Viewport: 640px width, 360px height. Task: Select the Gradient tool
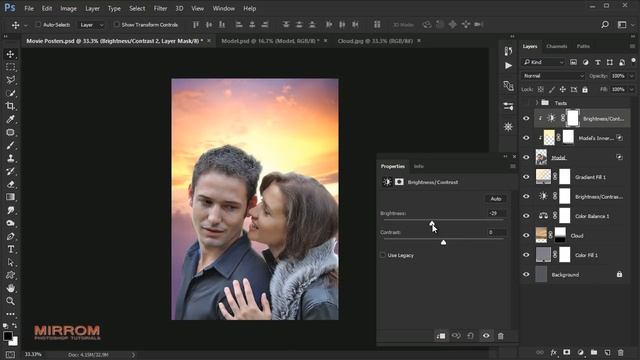tap(11, 197)
